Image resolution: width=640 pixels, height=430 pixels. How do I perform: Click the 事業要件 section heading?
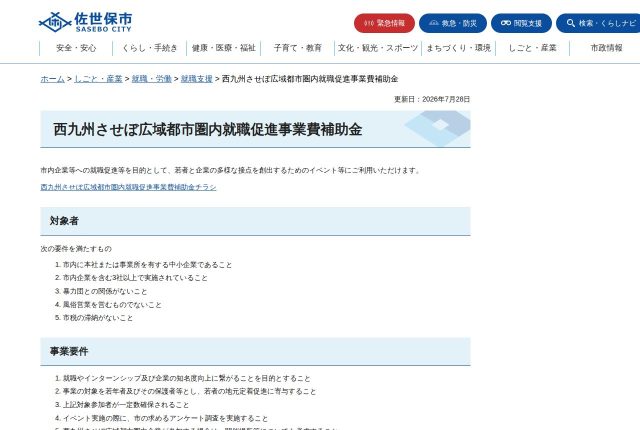pyautogui.click(x=69, y=351)
